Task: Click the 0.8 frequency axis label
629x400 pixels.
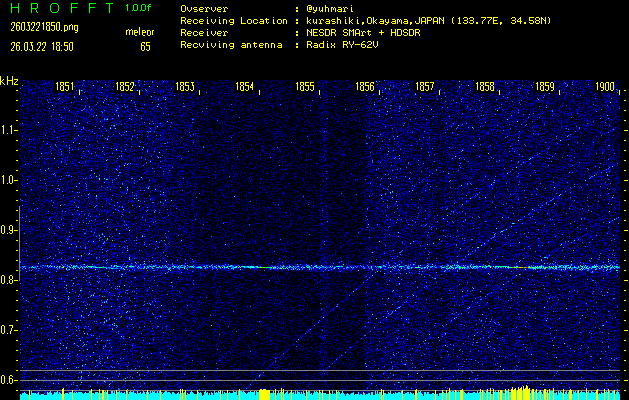Action: [9, 280]
